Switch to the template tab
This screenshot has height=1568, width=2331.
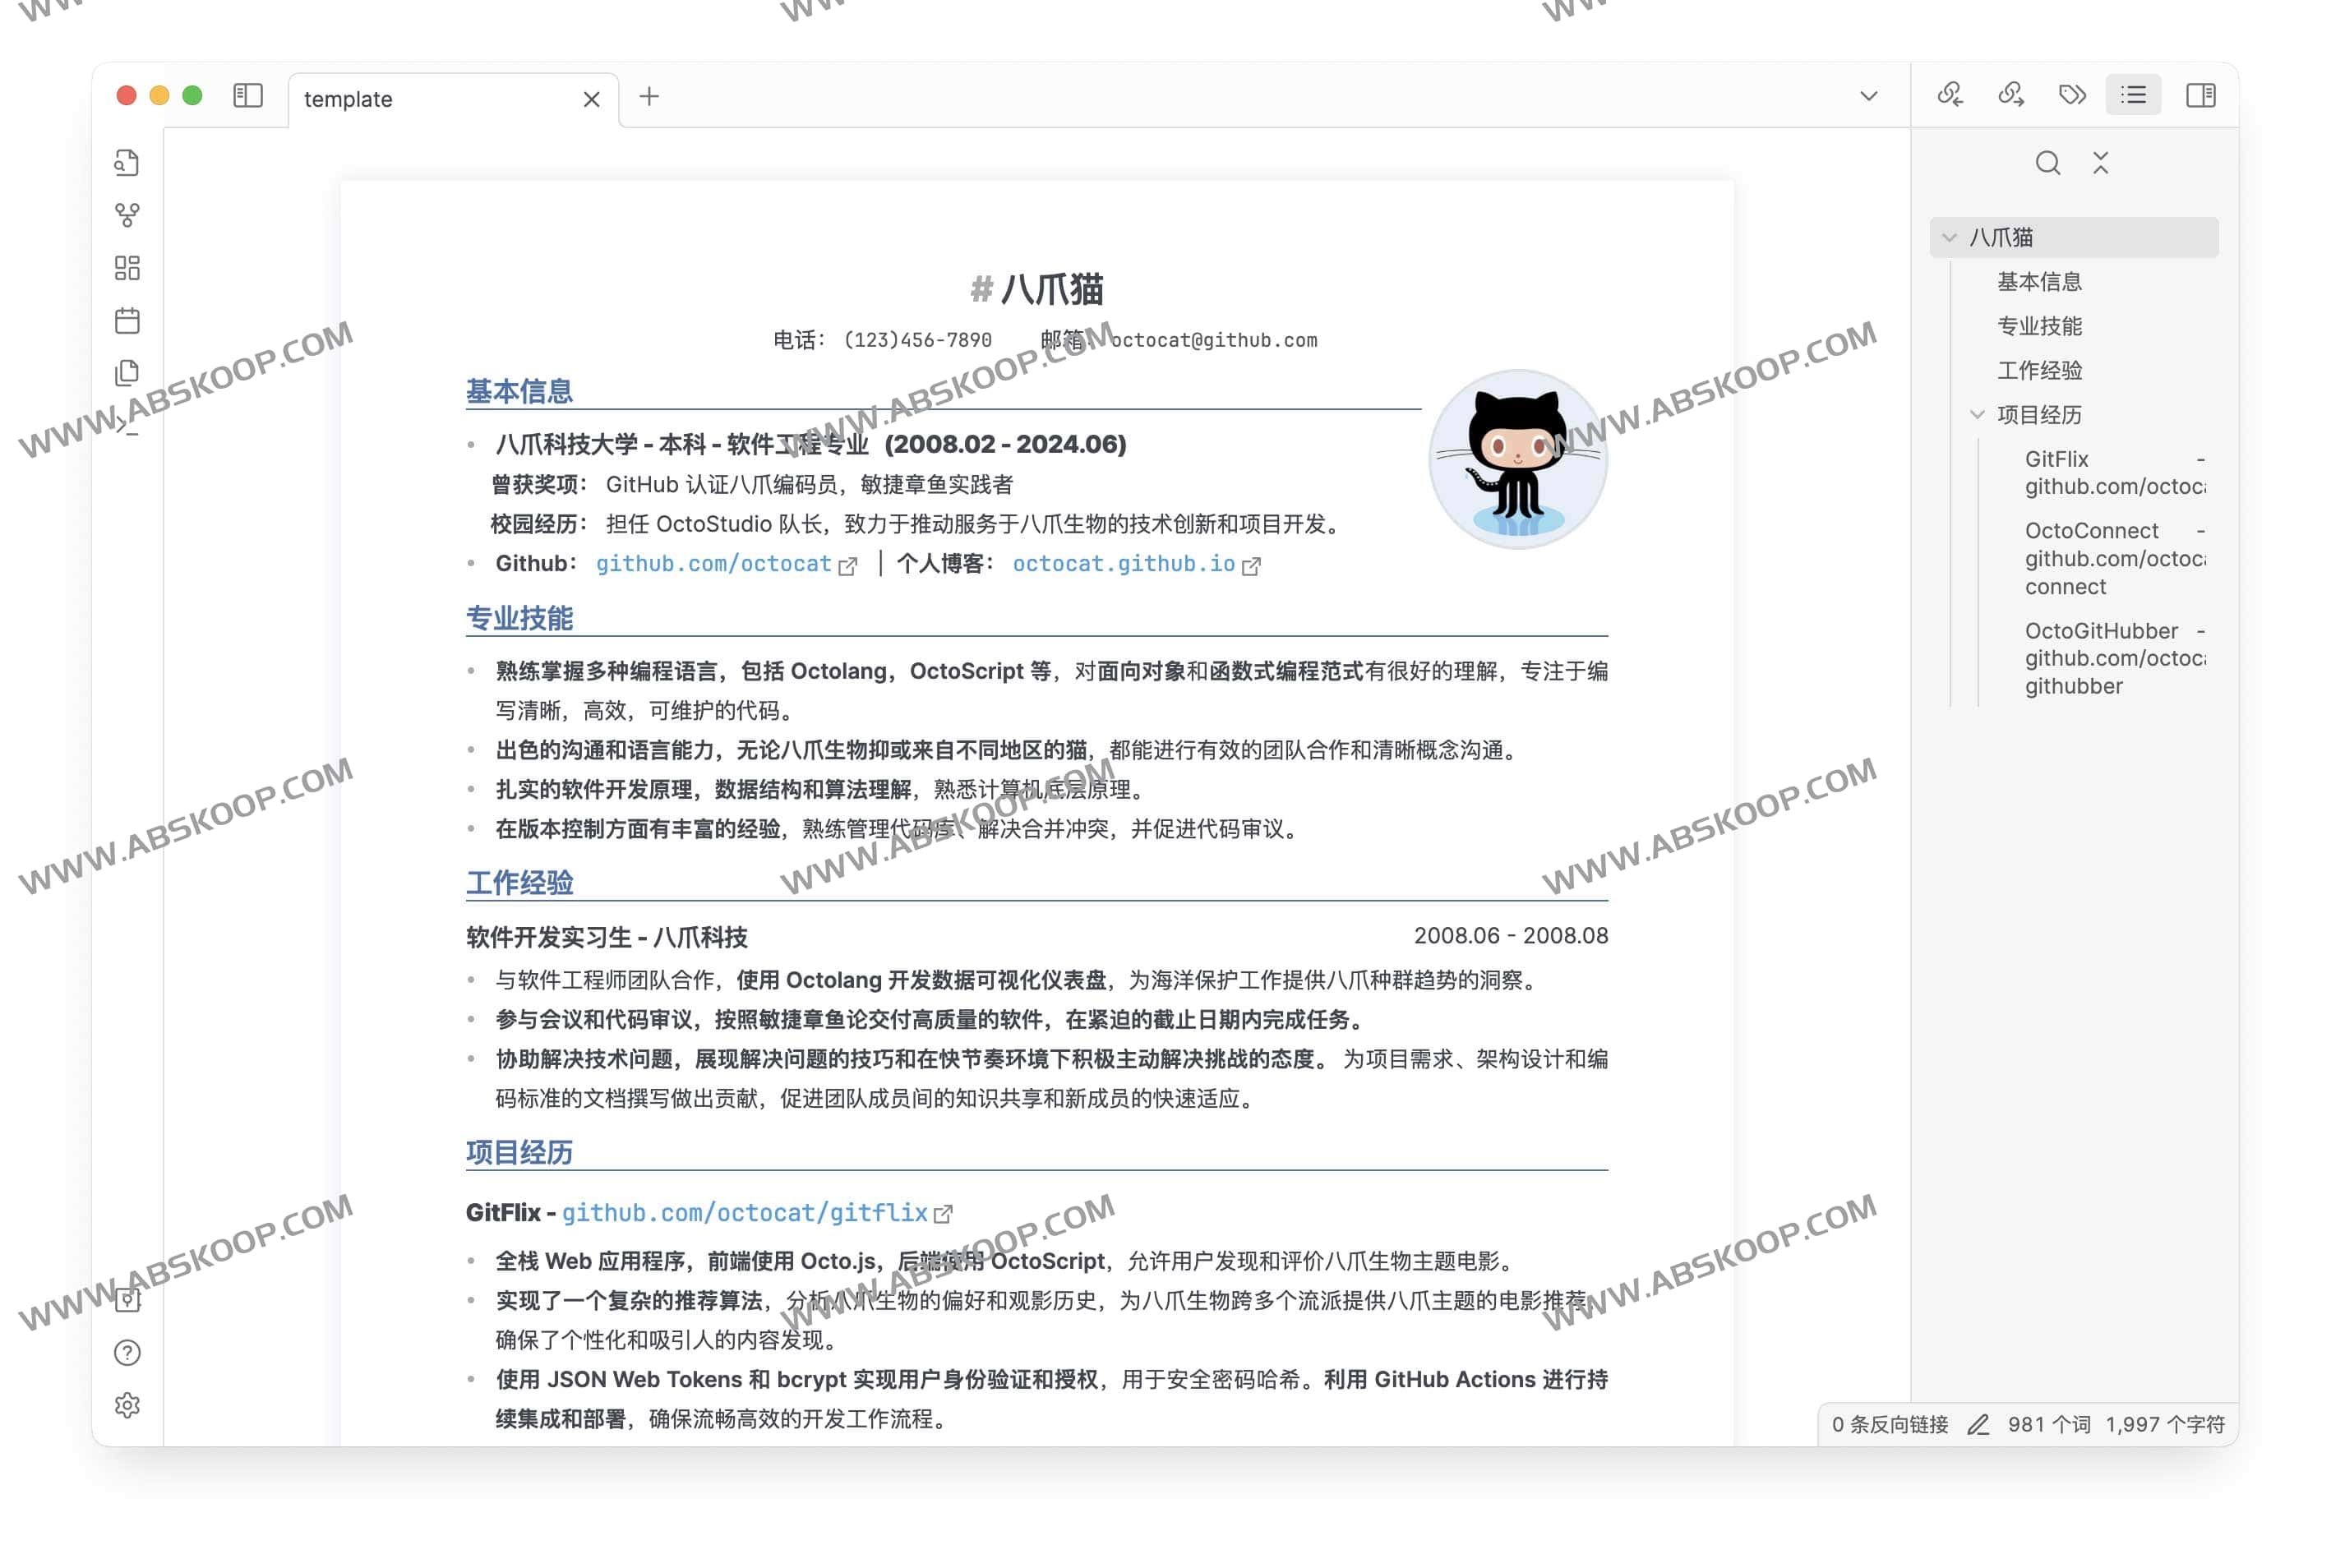347,98
